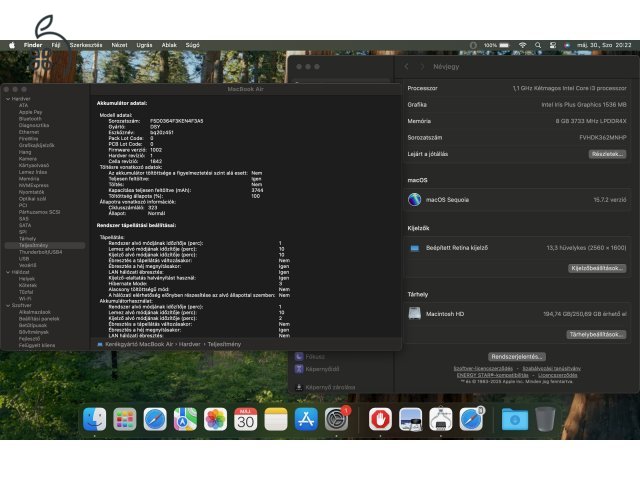Select Memória in hardware list
The height and width of the screenshot is (480, 640).
point(29,179)
